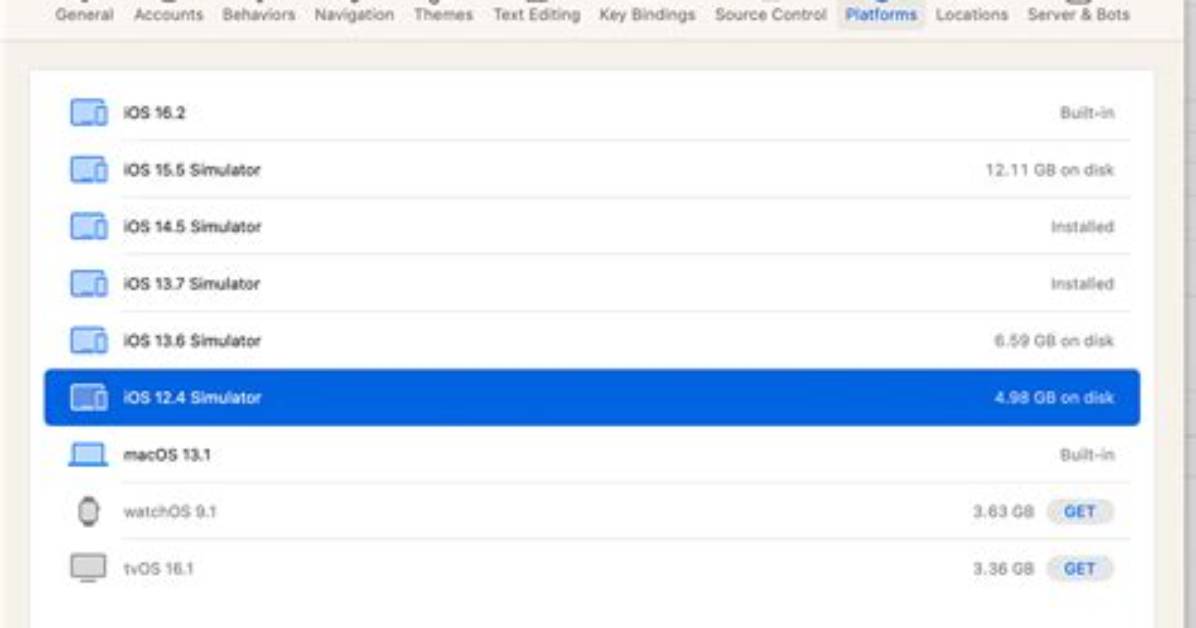
Task: Click the iOS 13.6 Simulator device icon
Action: pos(88,340)
